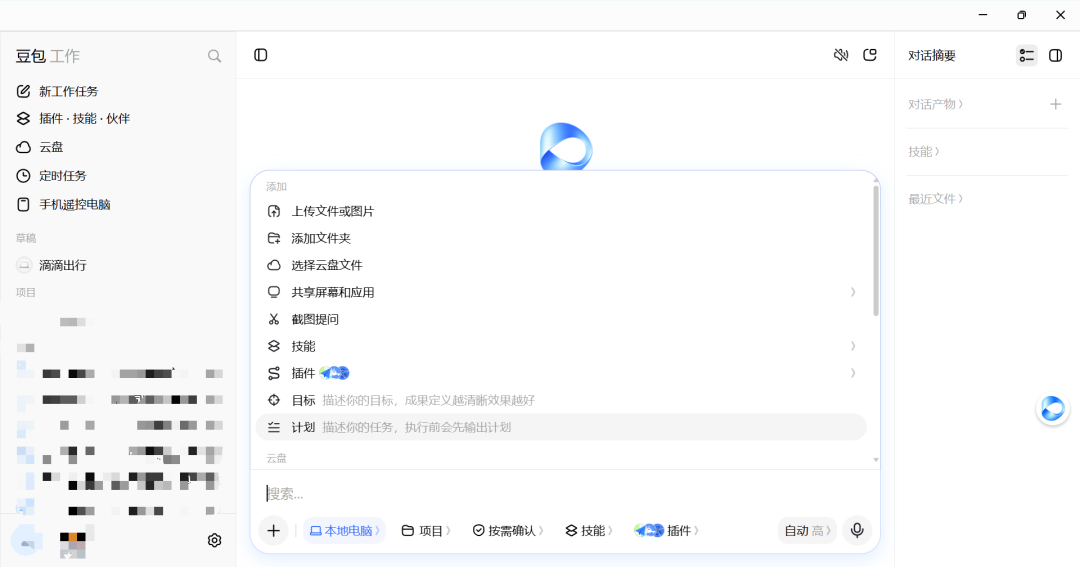The height and width of the screenshot is (567, 1080).
Task: Click the plus next to 对话产物
Action: pos(1055,104)
